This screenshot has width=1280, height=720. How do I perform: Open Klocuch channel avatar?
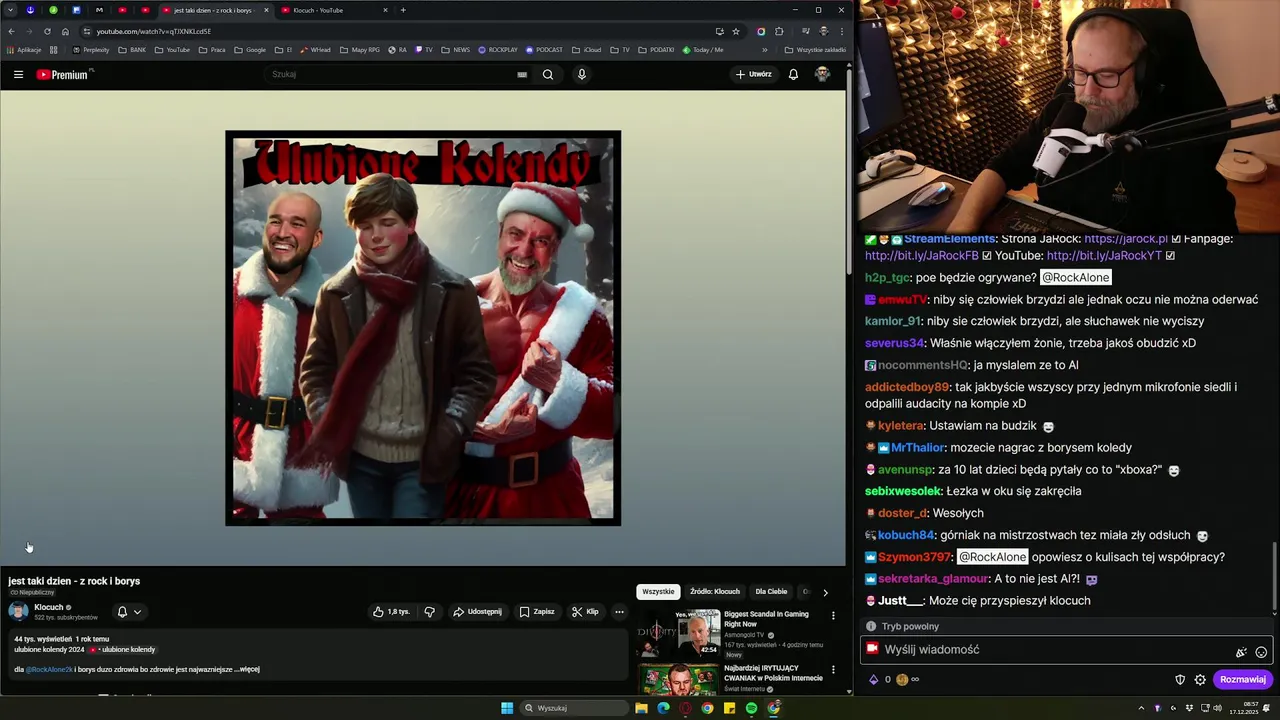(18, 611)
